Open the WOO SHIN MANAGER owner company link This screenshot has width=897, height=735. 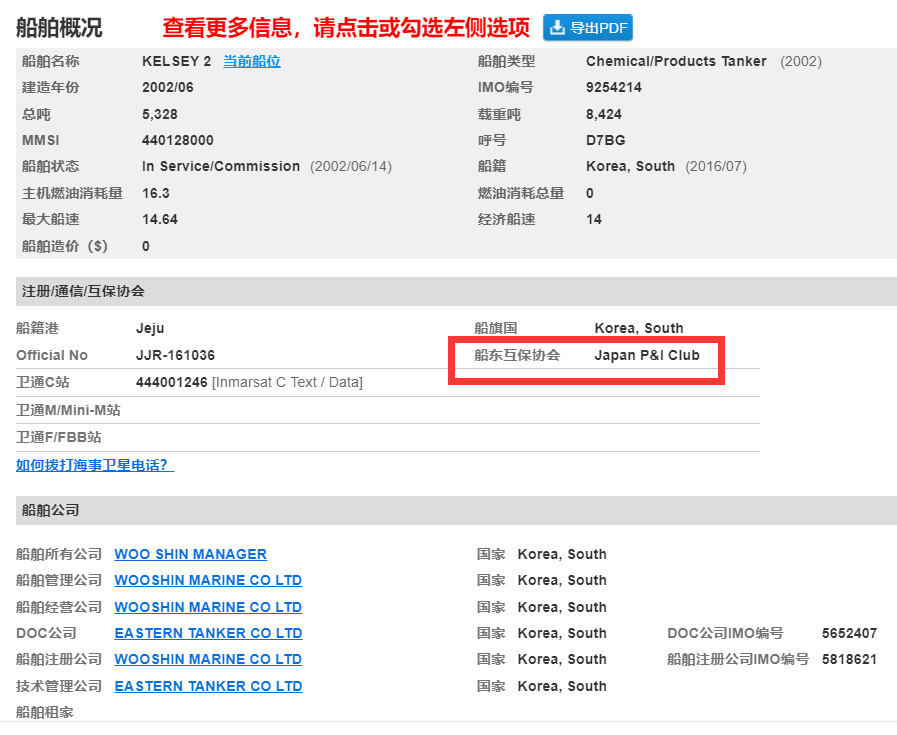click(190, 554)
